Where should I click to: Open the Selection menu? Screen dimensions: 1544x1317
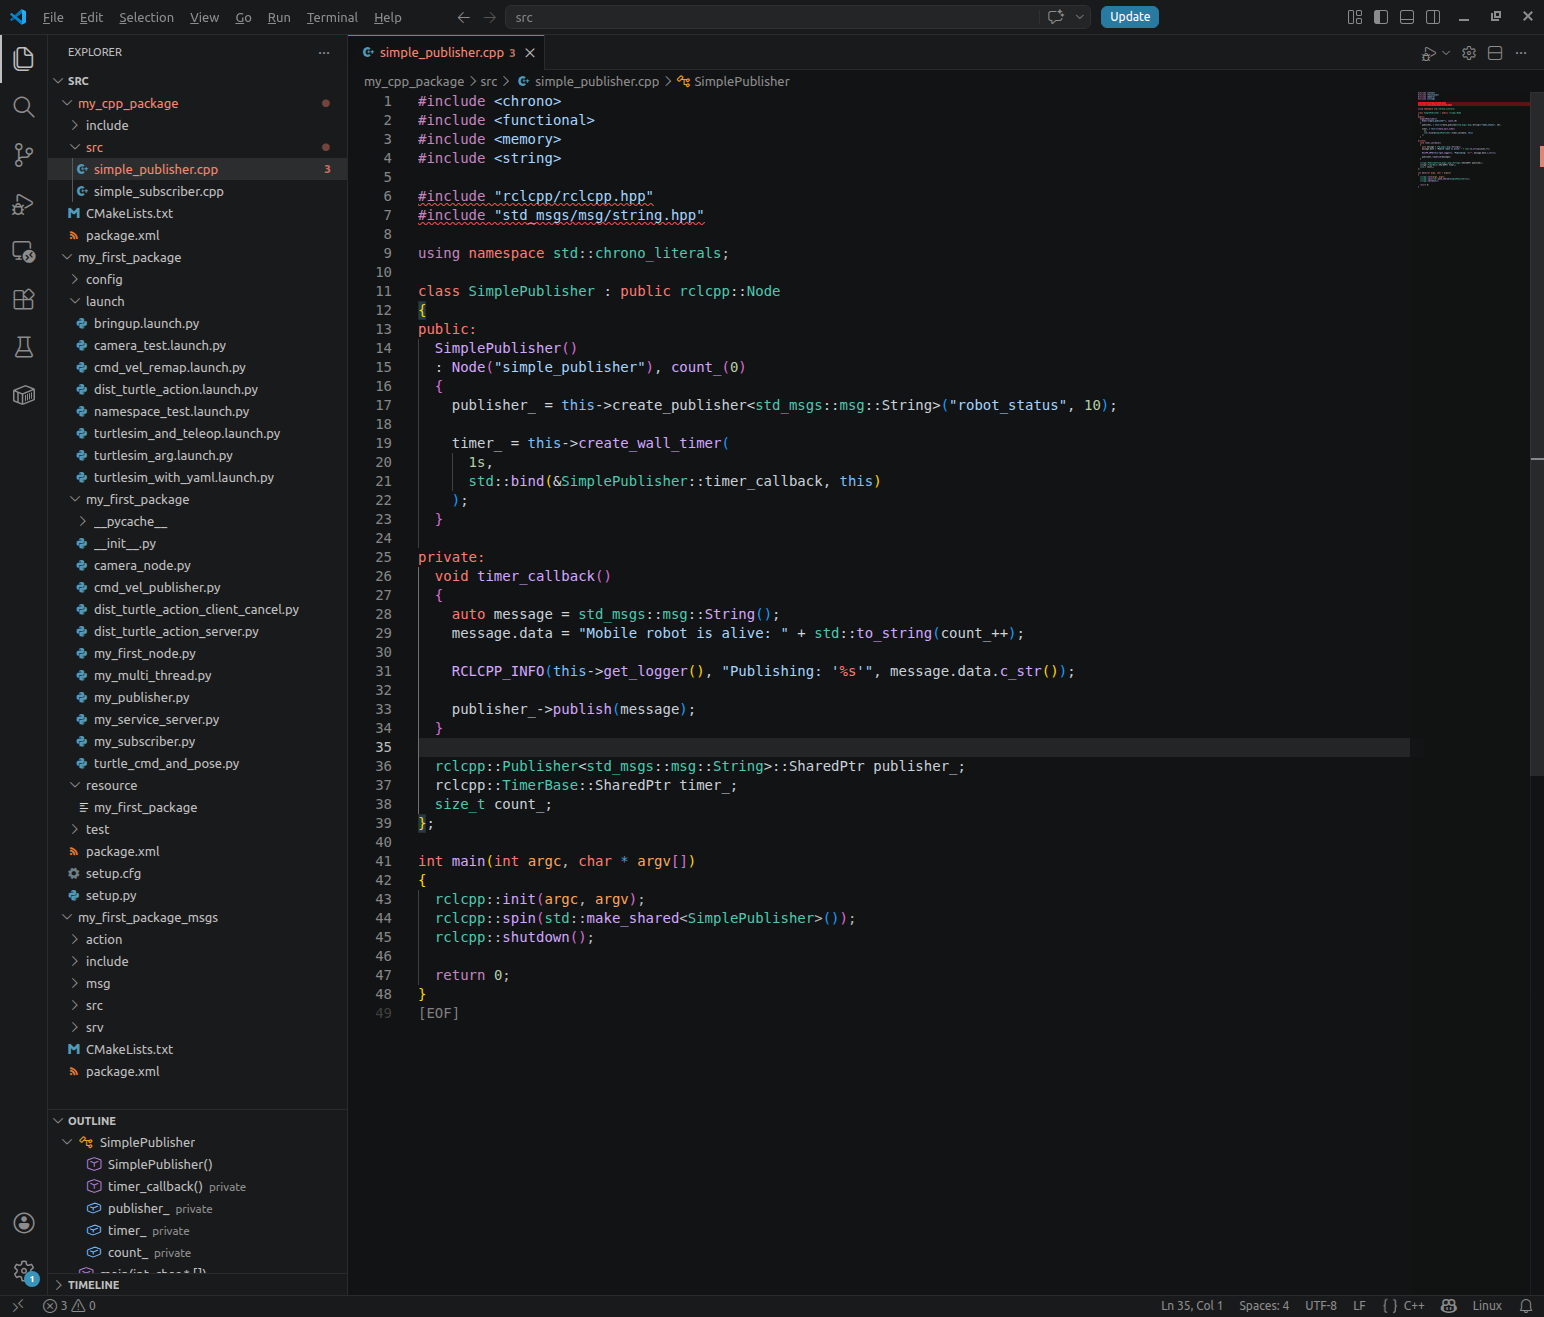(x=146, y=17)
